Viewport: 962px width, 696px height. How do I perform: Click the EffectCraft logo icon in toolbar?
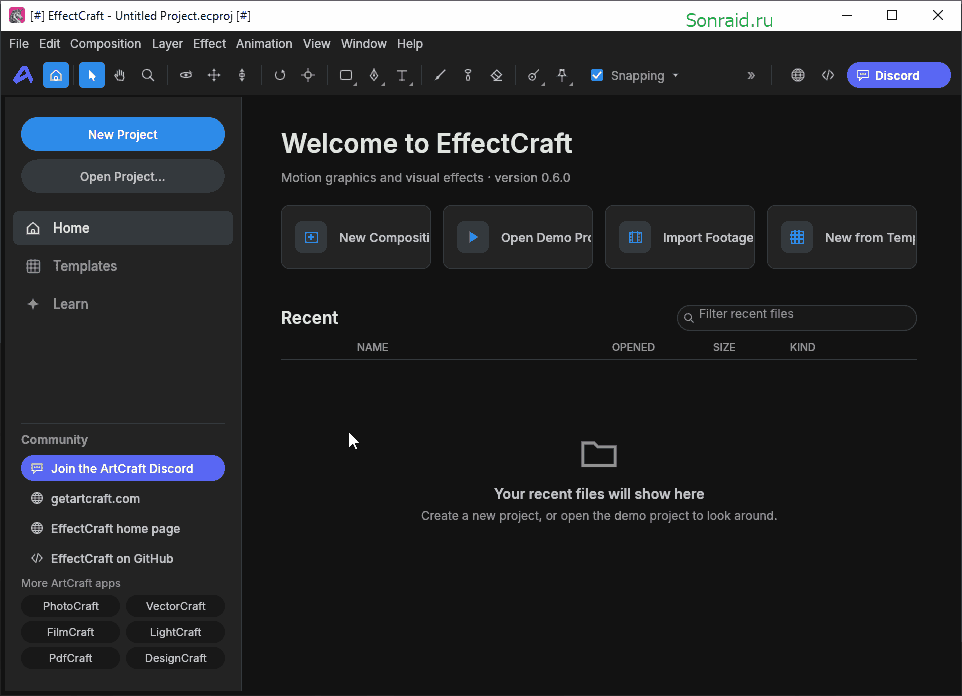point(23,75)
